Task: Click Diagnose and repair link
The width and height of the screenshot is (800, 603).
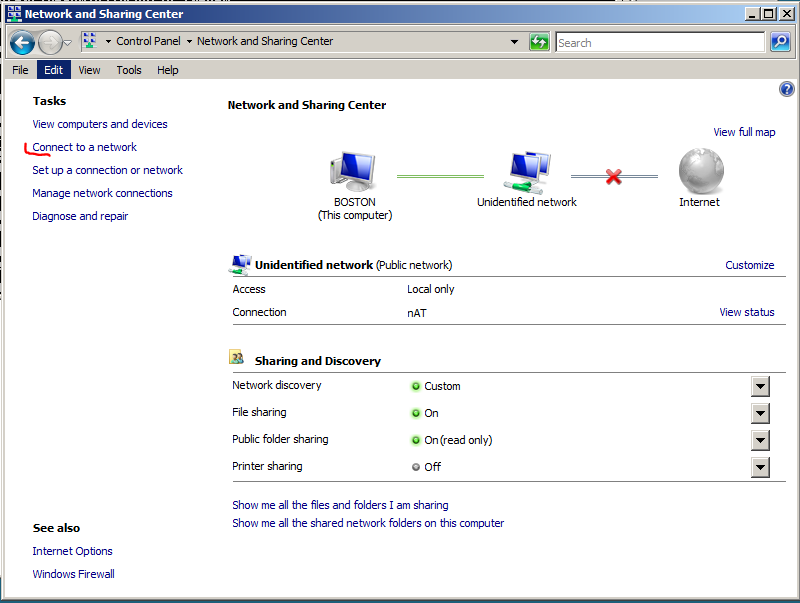Action: coord(80,216)
